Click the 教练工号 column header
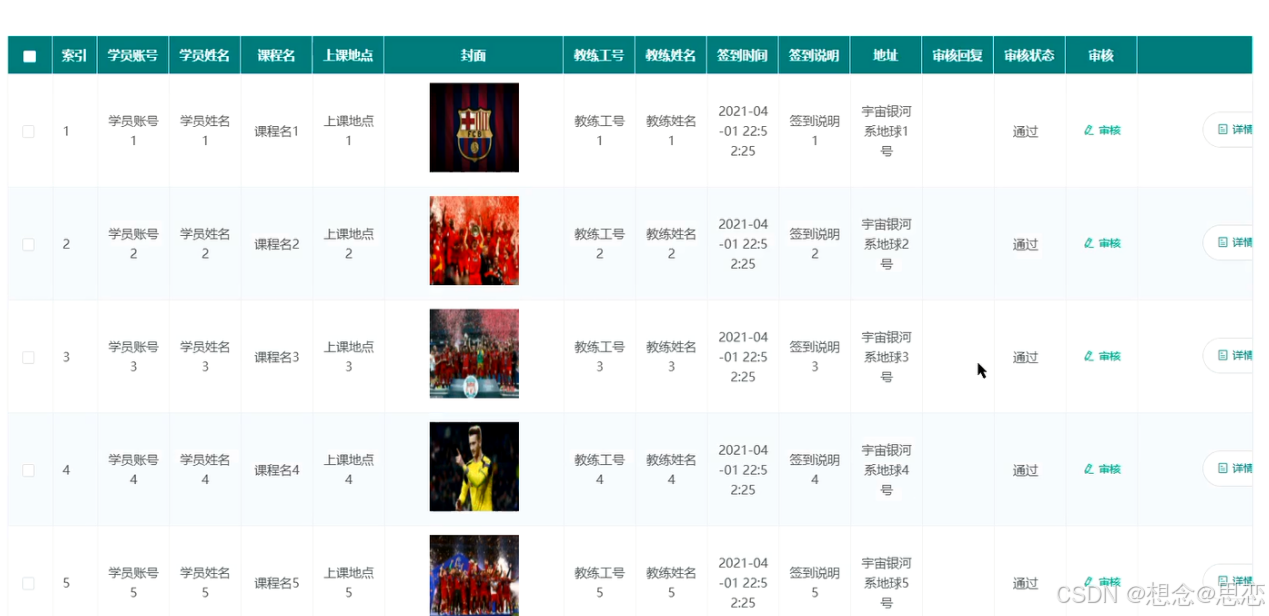 click(599, 56)
